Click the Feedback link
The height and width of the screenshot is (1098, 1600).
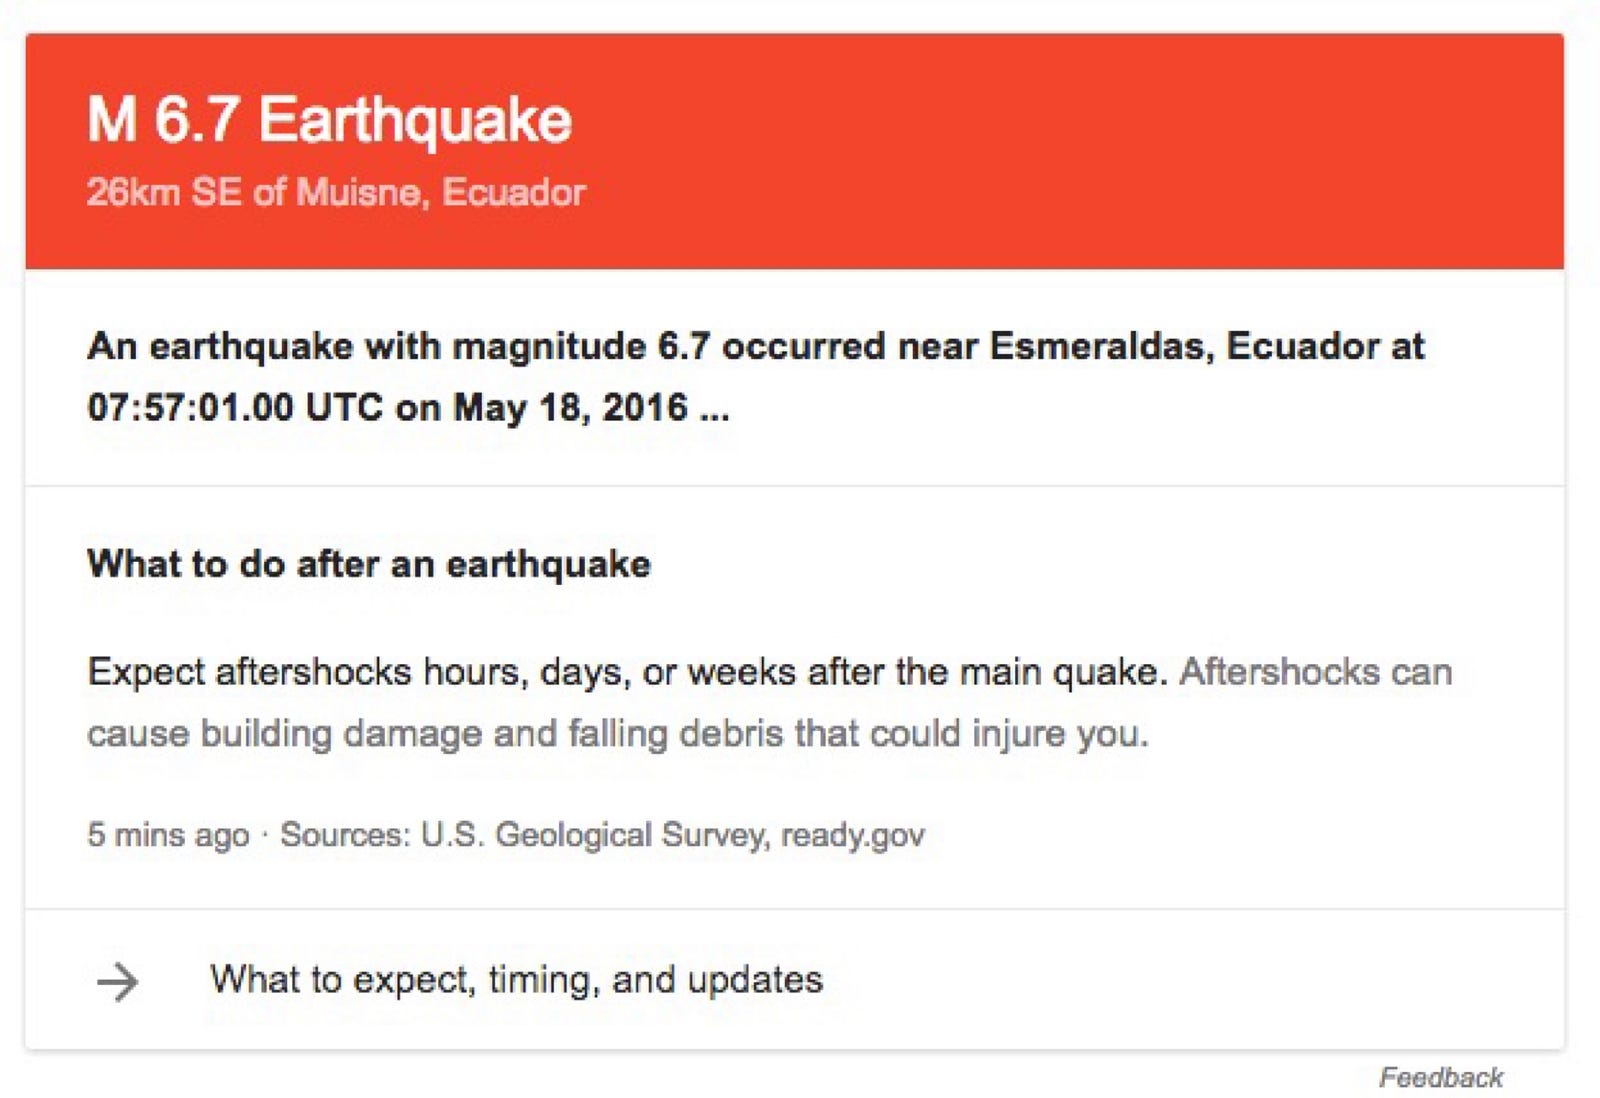coord(1440,1077)
